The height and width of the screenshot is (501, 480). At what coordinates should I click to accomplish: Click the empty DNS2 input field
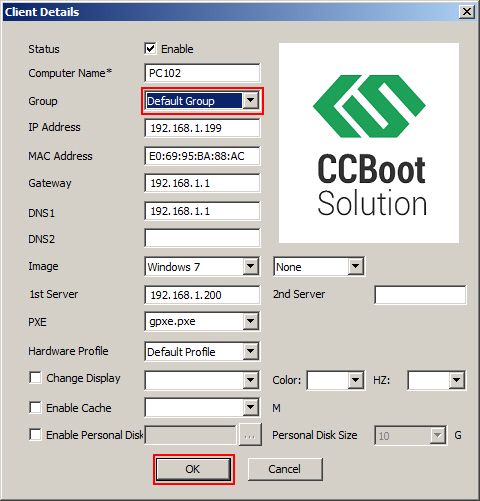[x=202, y=238]
